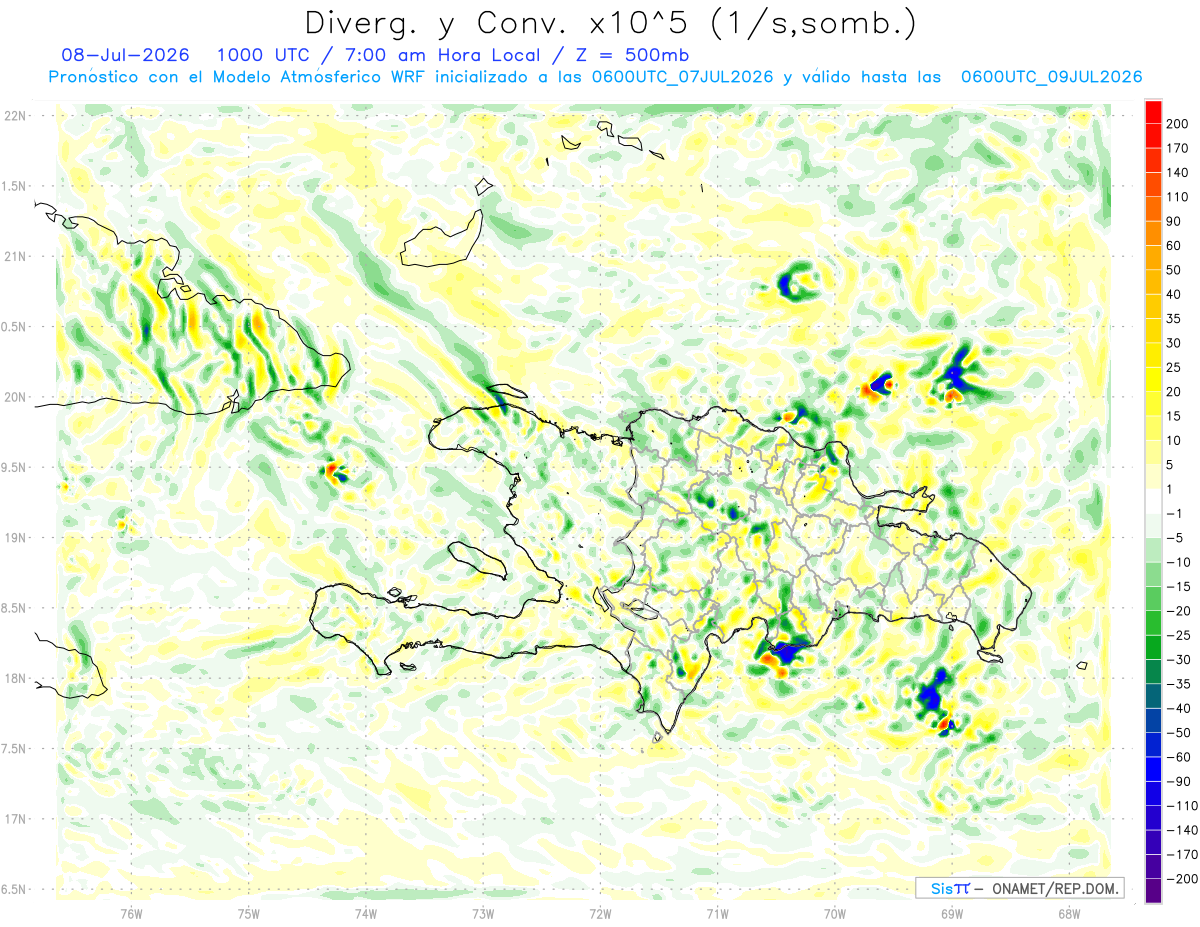
Task: Click the '68W' longitude label
Action: 1068,913
